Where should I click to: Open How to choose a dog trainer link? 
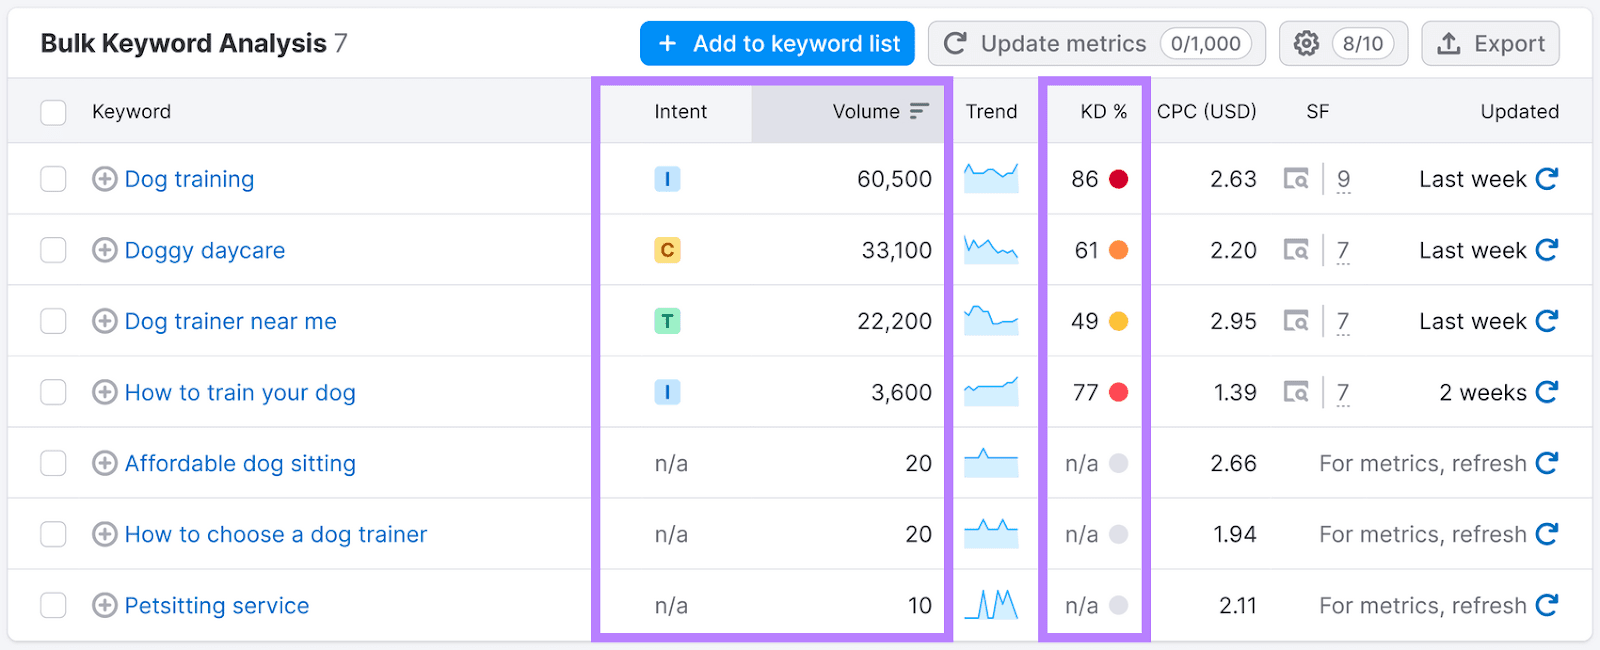pos(276,534)
